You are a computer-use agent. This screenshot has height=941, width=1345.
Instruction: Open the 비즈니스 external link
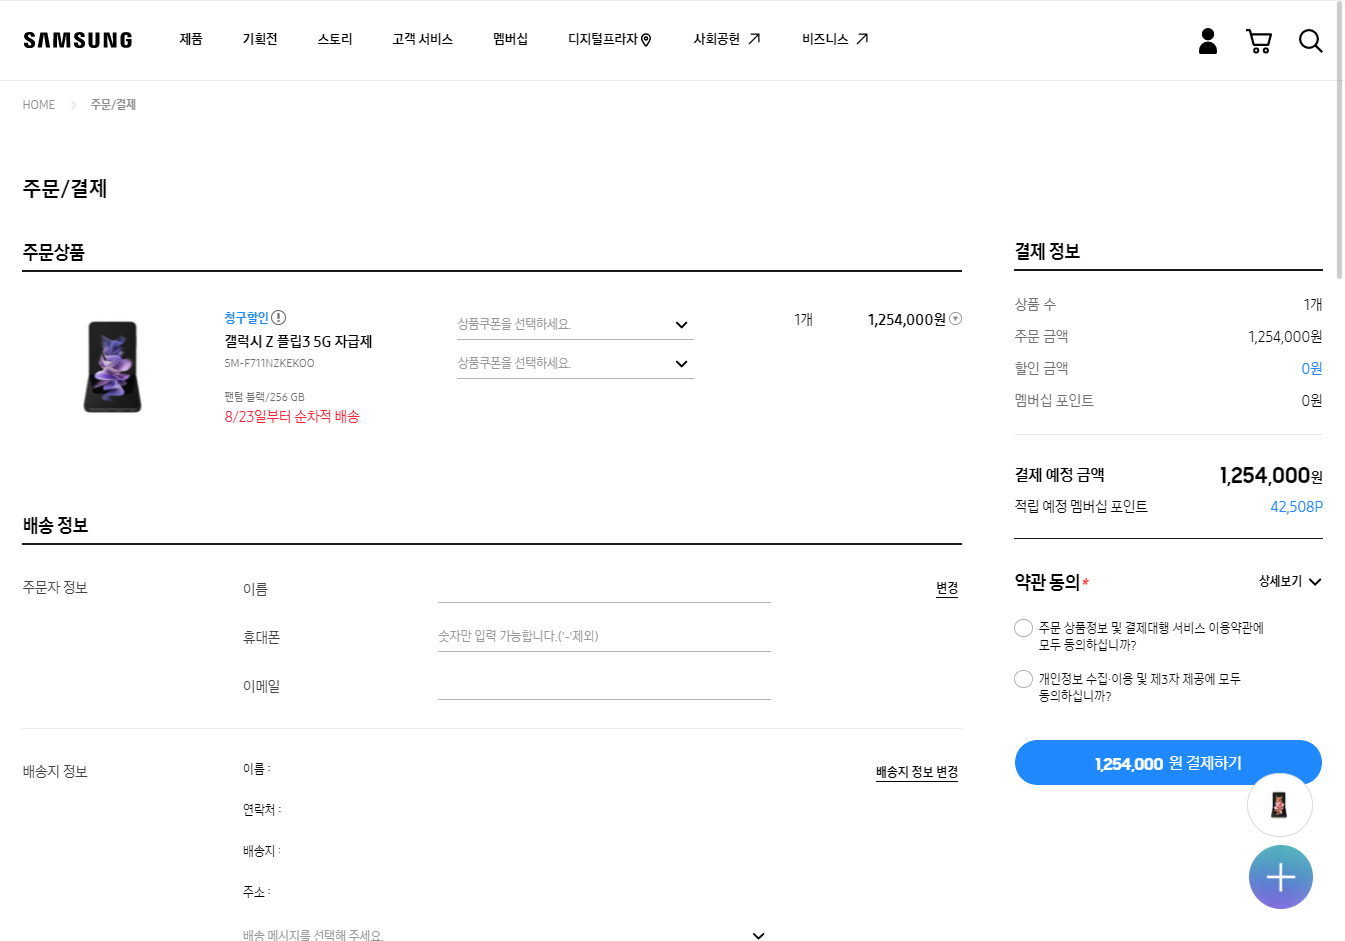[x=835, y=39]
